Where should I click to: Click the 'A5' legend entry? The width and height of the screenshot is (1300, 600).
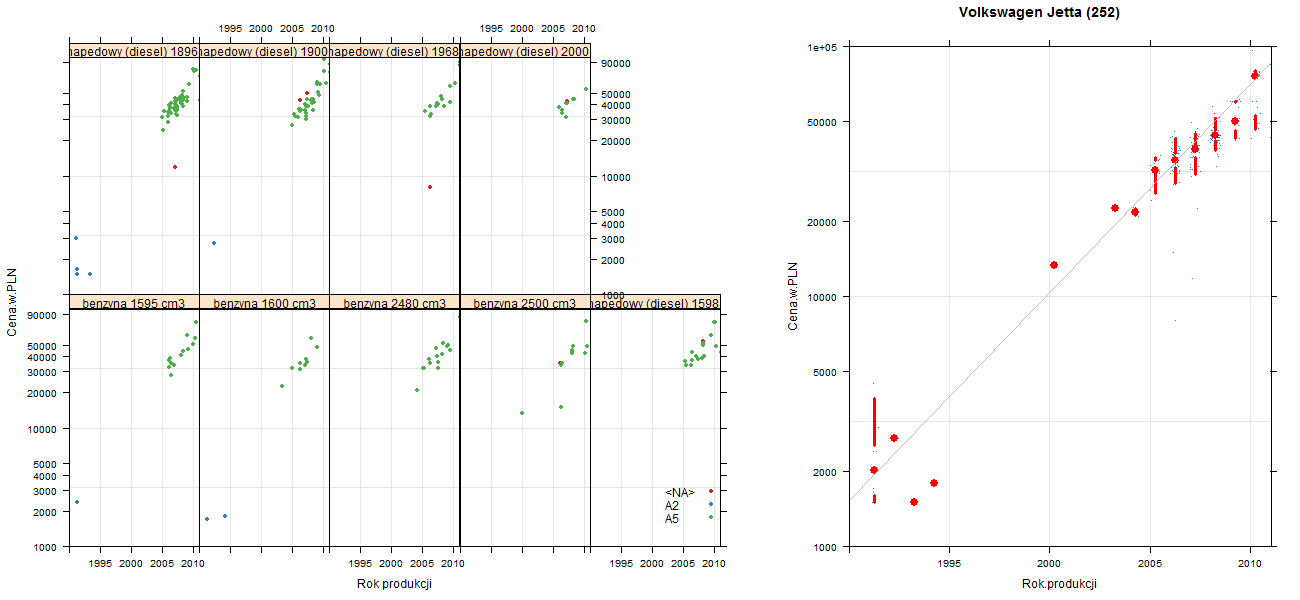(x=672, y=518)
